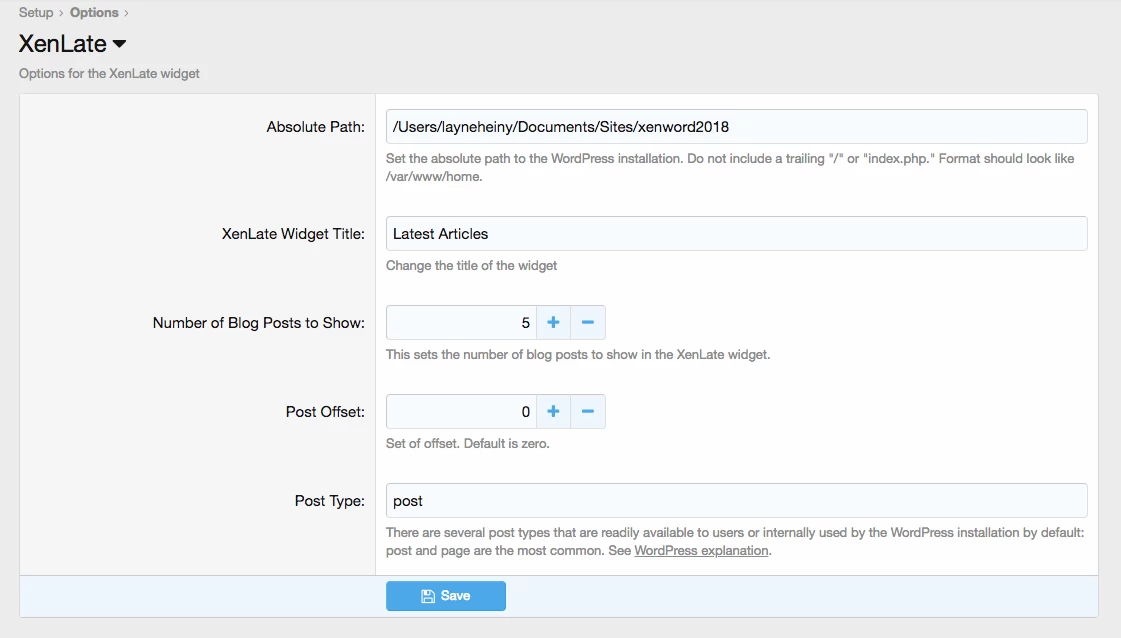The height and width of the screenshot is (638, 1121).
Task: Focus the Absolute Path field
Action: [x=736, y=127]
